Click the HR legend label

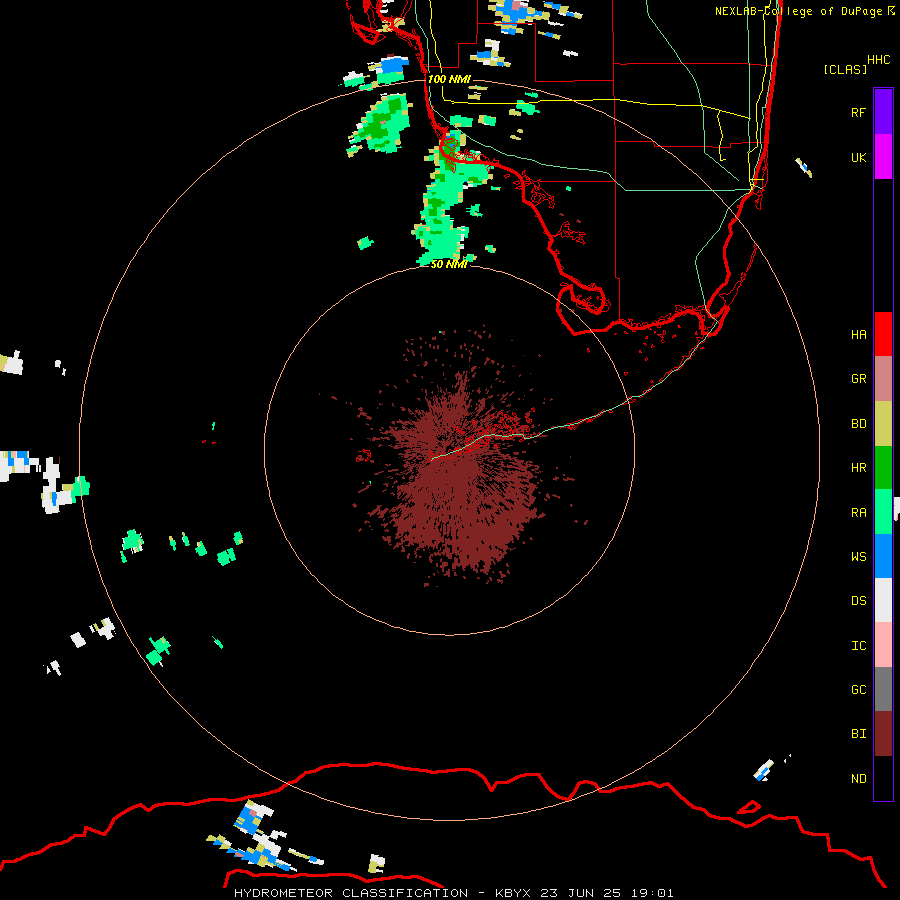[x=858, y=468]
